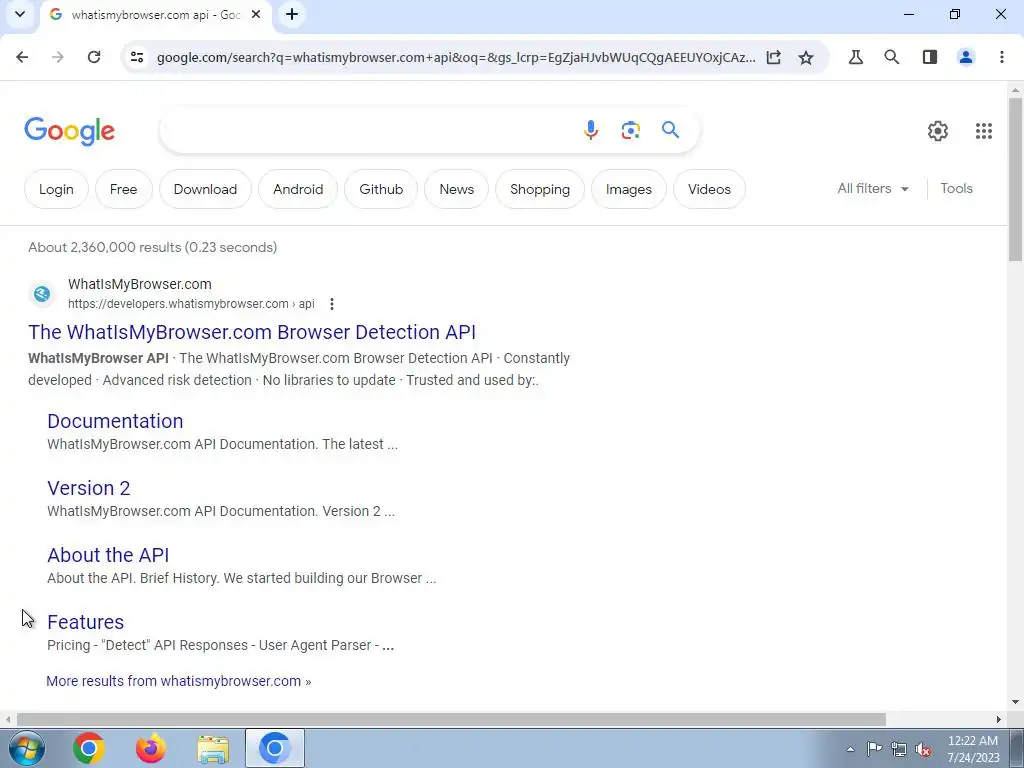Open Google quick settings gear
1024x768 pixels.
click(x=938, y=131)
